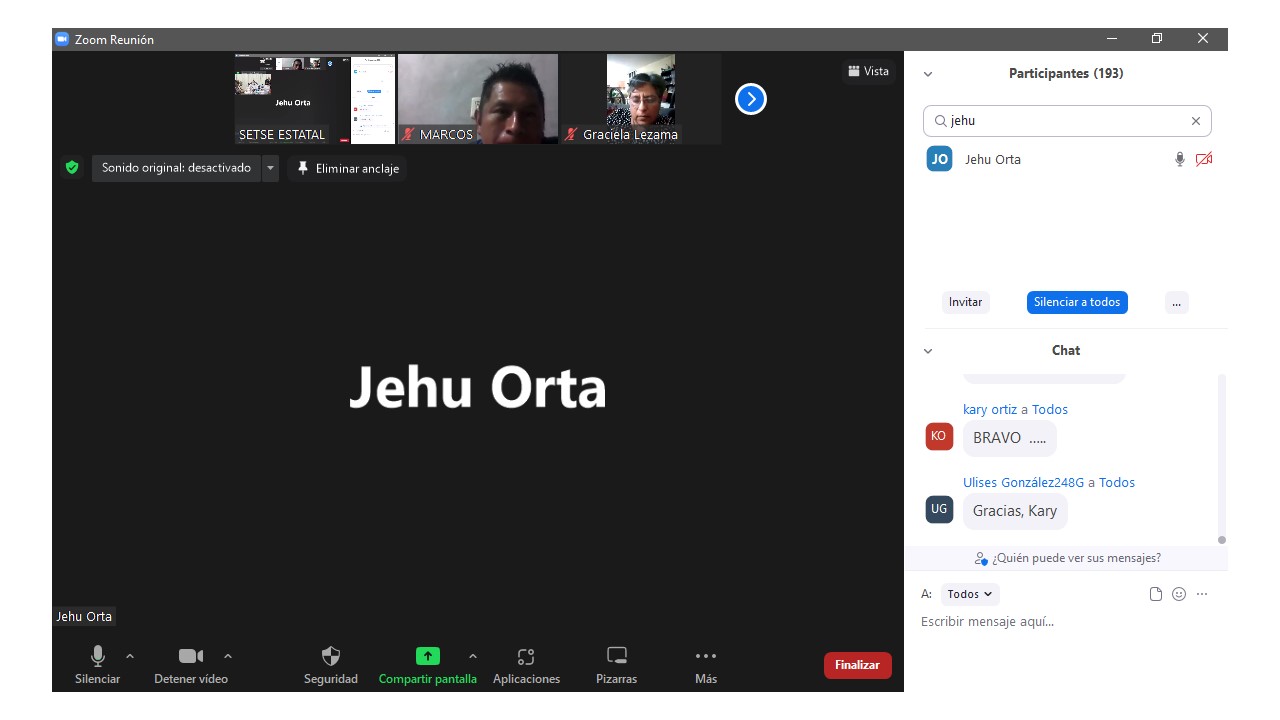The width and height of the screenshot is (1280, 720).
Task: End meeting with Finalizar button
Action: coord(857,665)
